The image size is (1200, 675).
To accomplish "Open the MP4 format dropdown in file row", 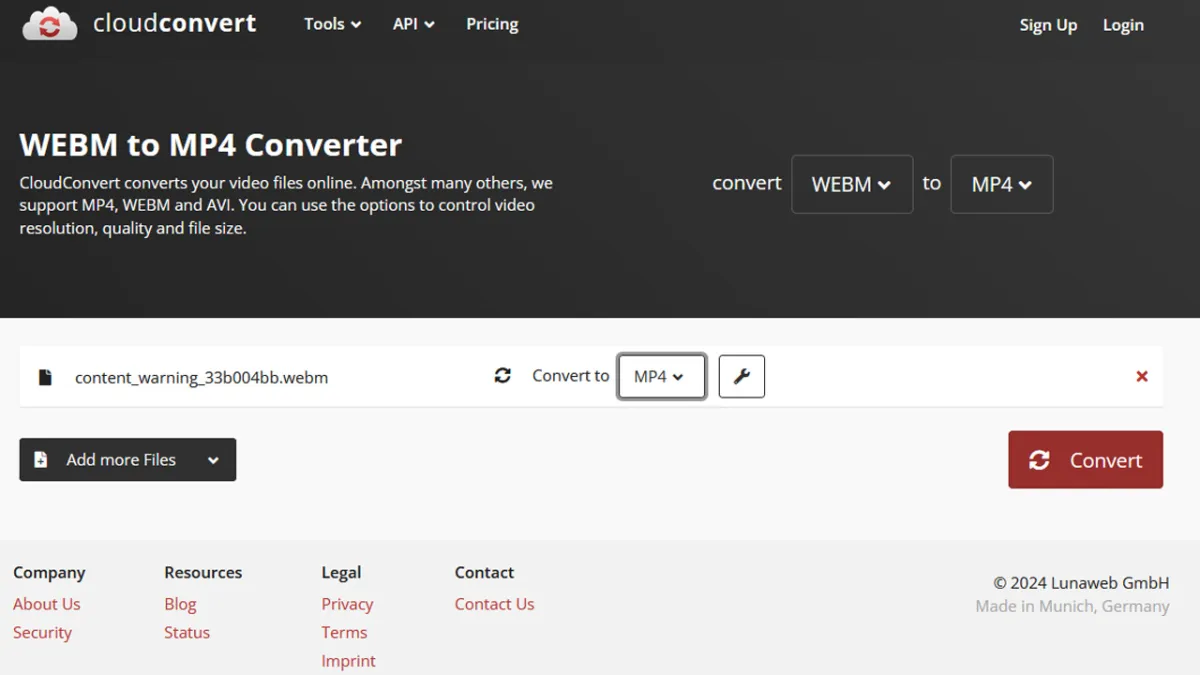I will [x=661, y=377].
